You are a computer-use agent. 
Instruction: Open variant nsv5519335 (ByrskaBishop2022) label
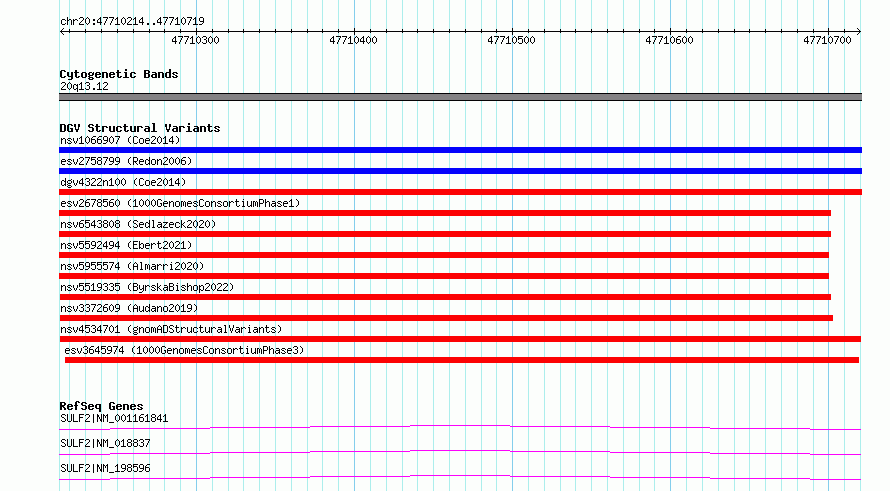[147, 287]
